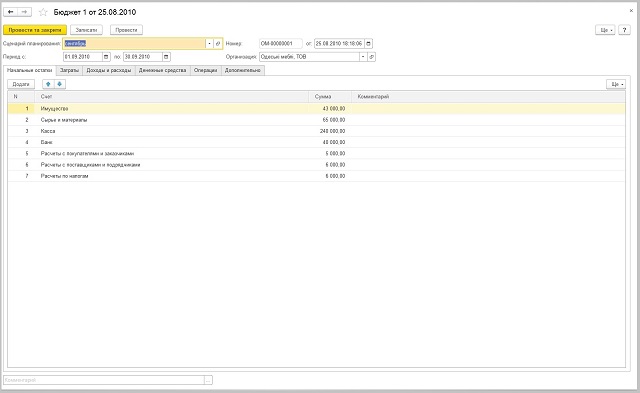Open calendar for period start date
640x393 pixels.
click(x=106, y=57)
